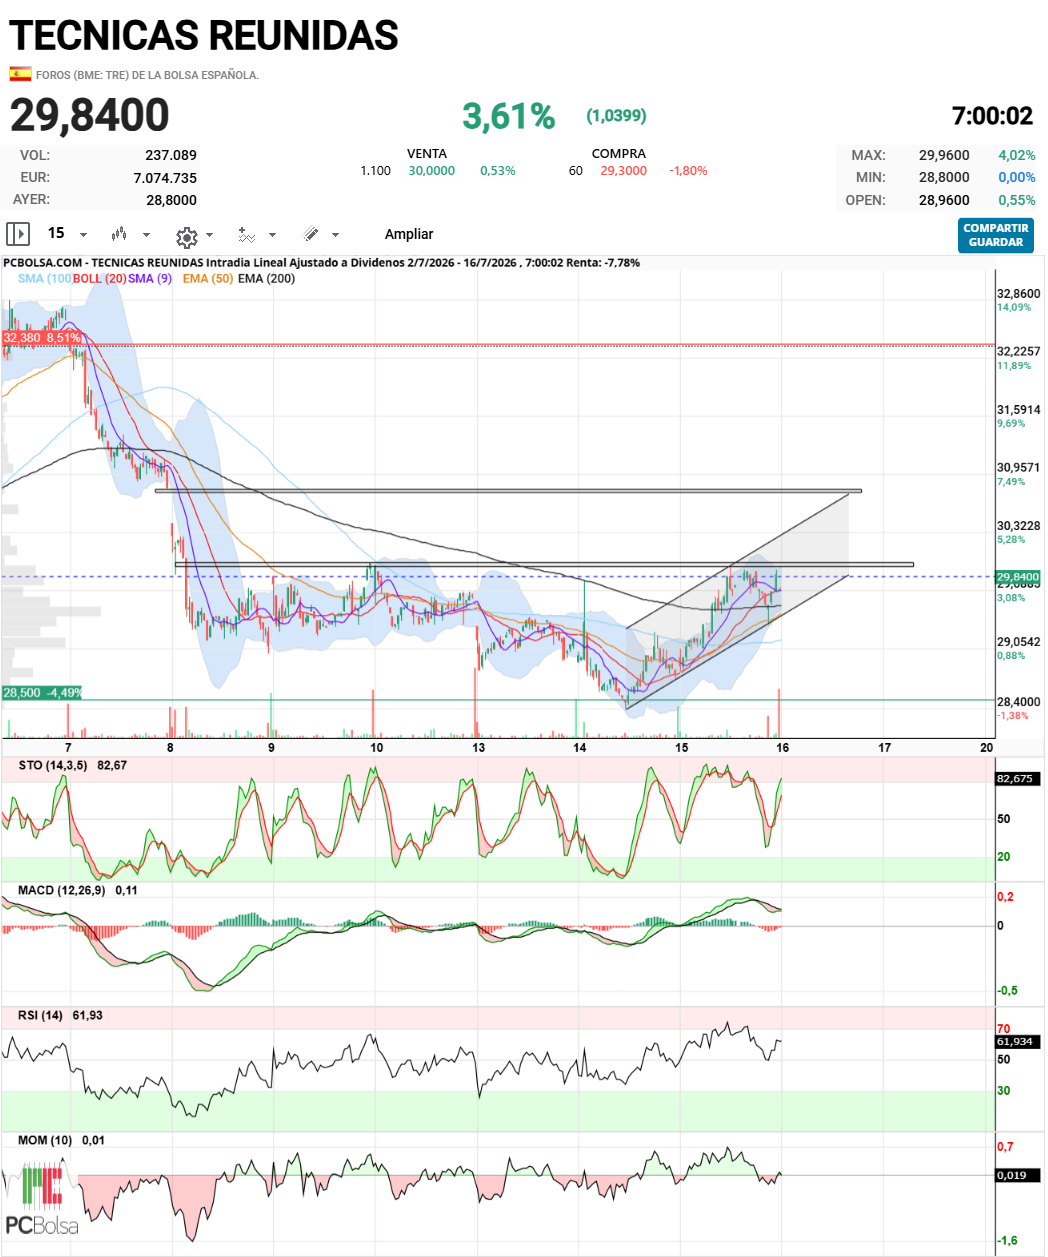Expand the indicators dropdown arrow

point(271,235)
